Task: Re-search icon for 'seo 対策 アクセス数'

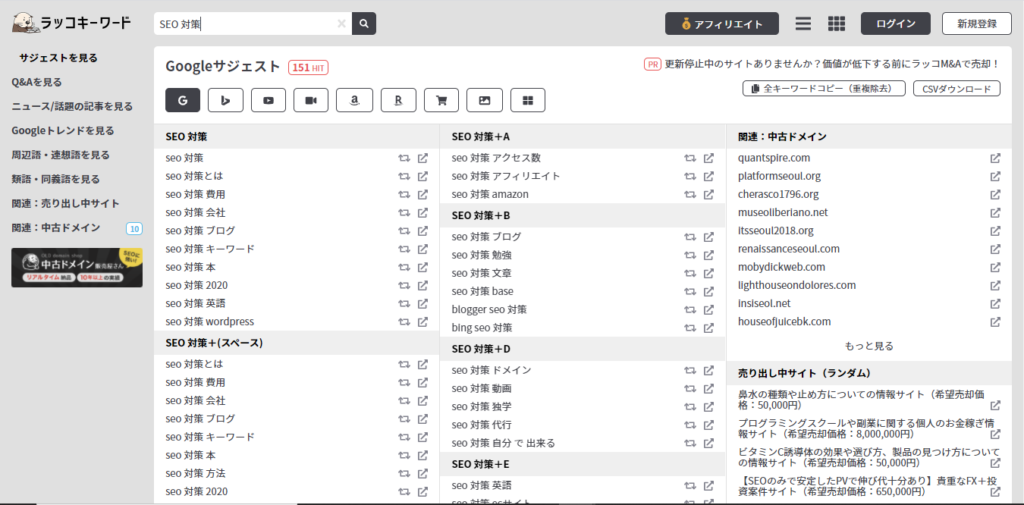Action: (690, 158)
